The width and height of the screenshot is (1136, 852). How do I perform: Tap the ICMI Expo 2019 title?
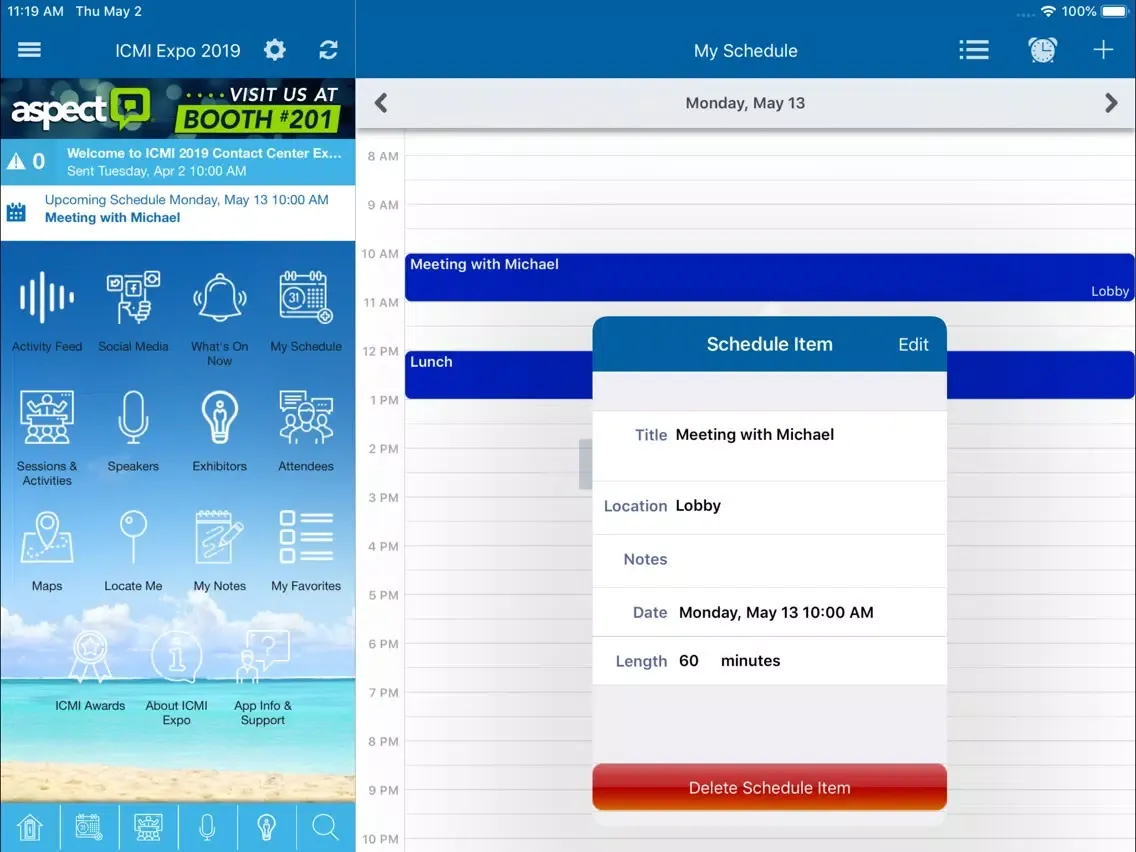pos(178,51)
